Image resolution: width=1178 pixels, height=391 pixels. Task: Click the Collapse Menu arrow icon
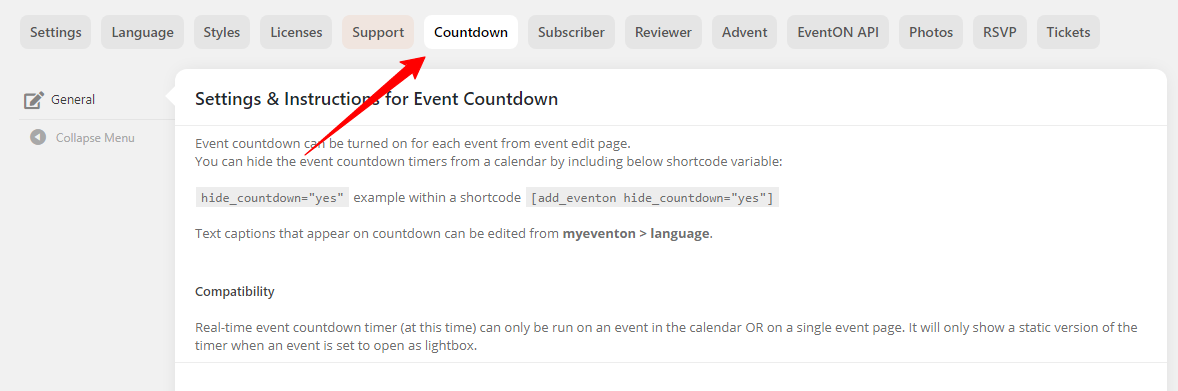point(38,138)
